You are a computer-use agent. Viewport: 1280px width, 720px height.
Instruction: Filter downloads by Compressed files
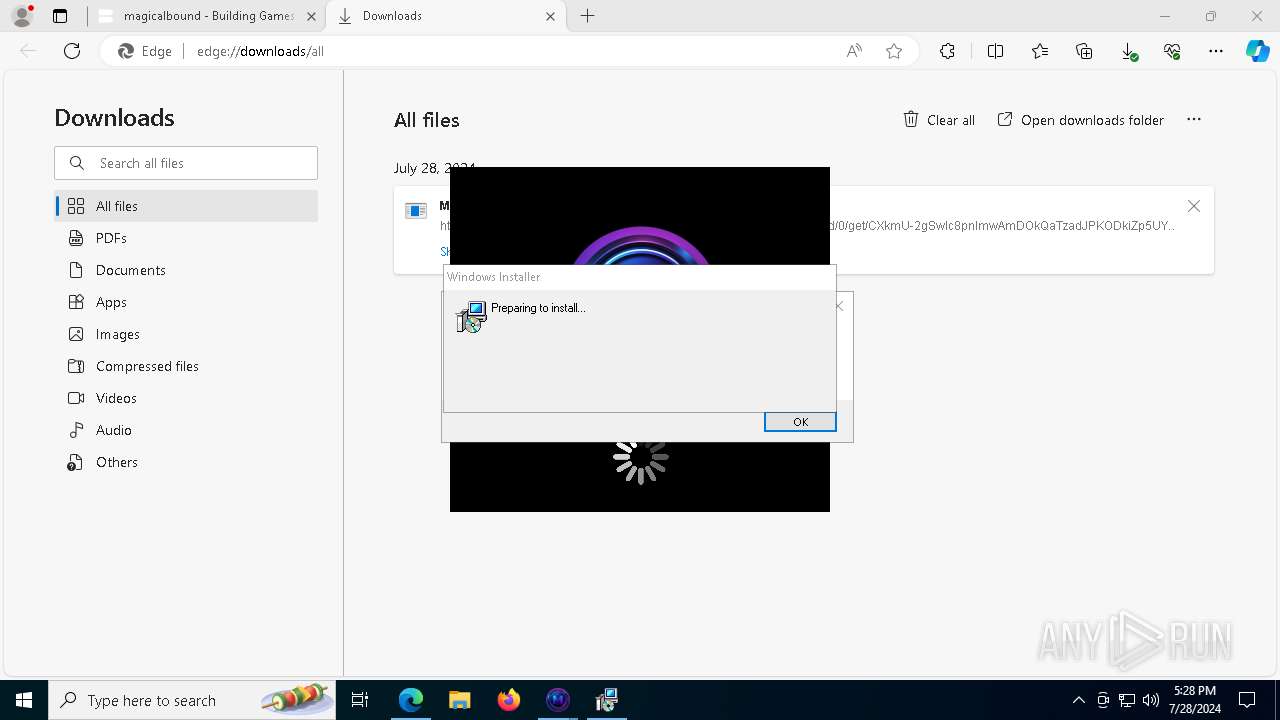point(187,366)
